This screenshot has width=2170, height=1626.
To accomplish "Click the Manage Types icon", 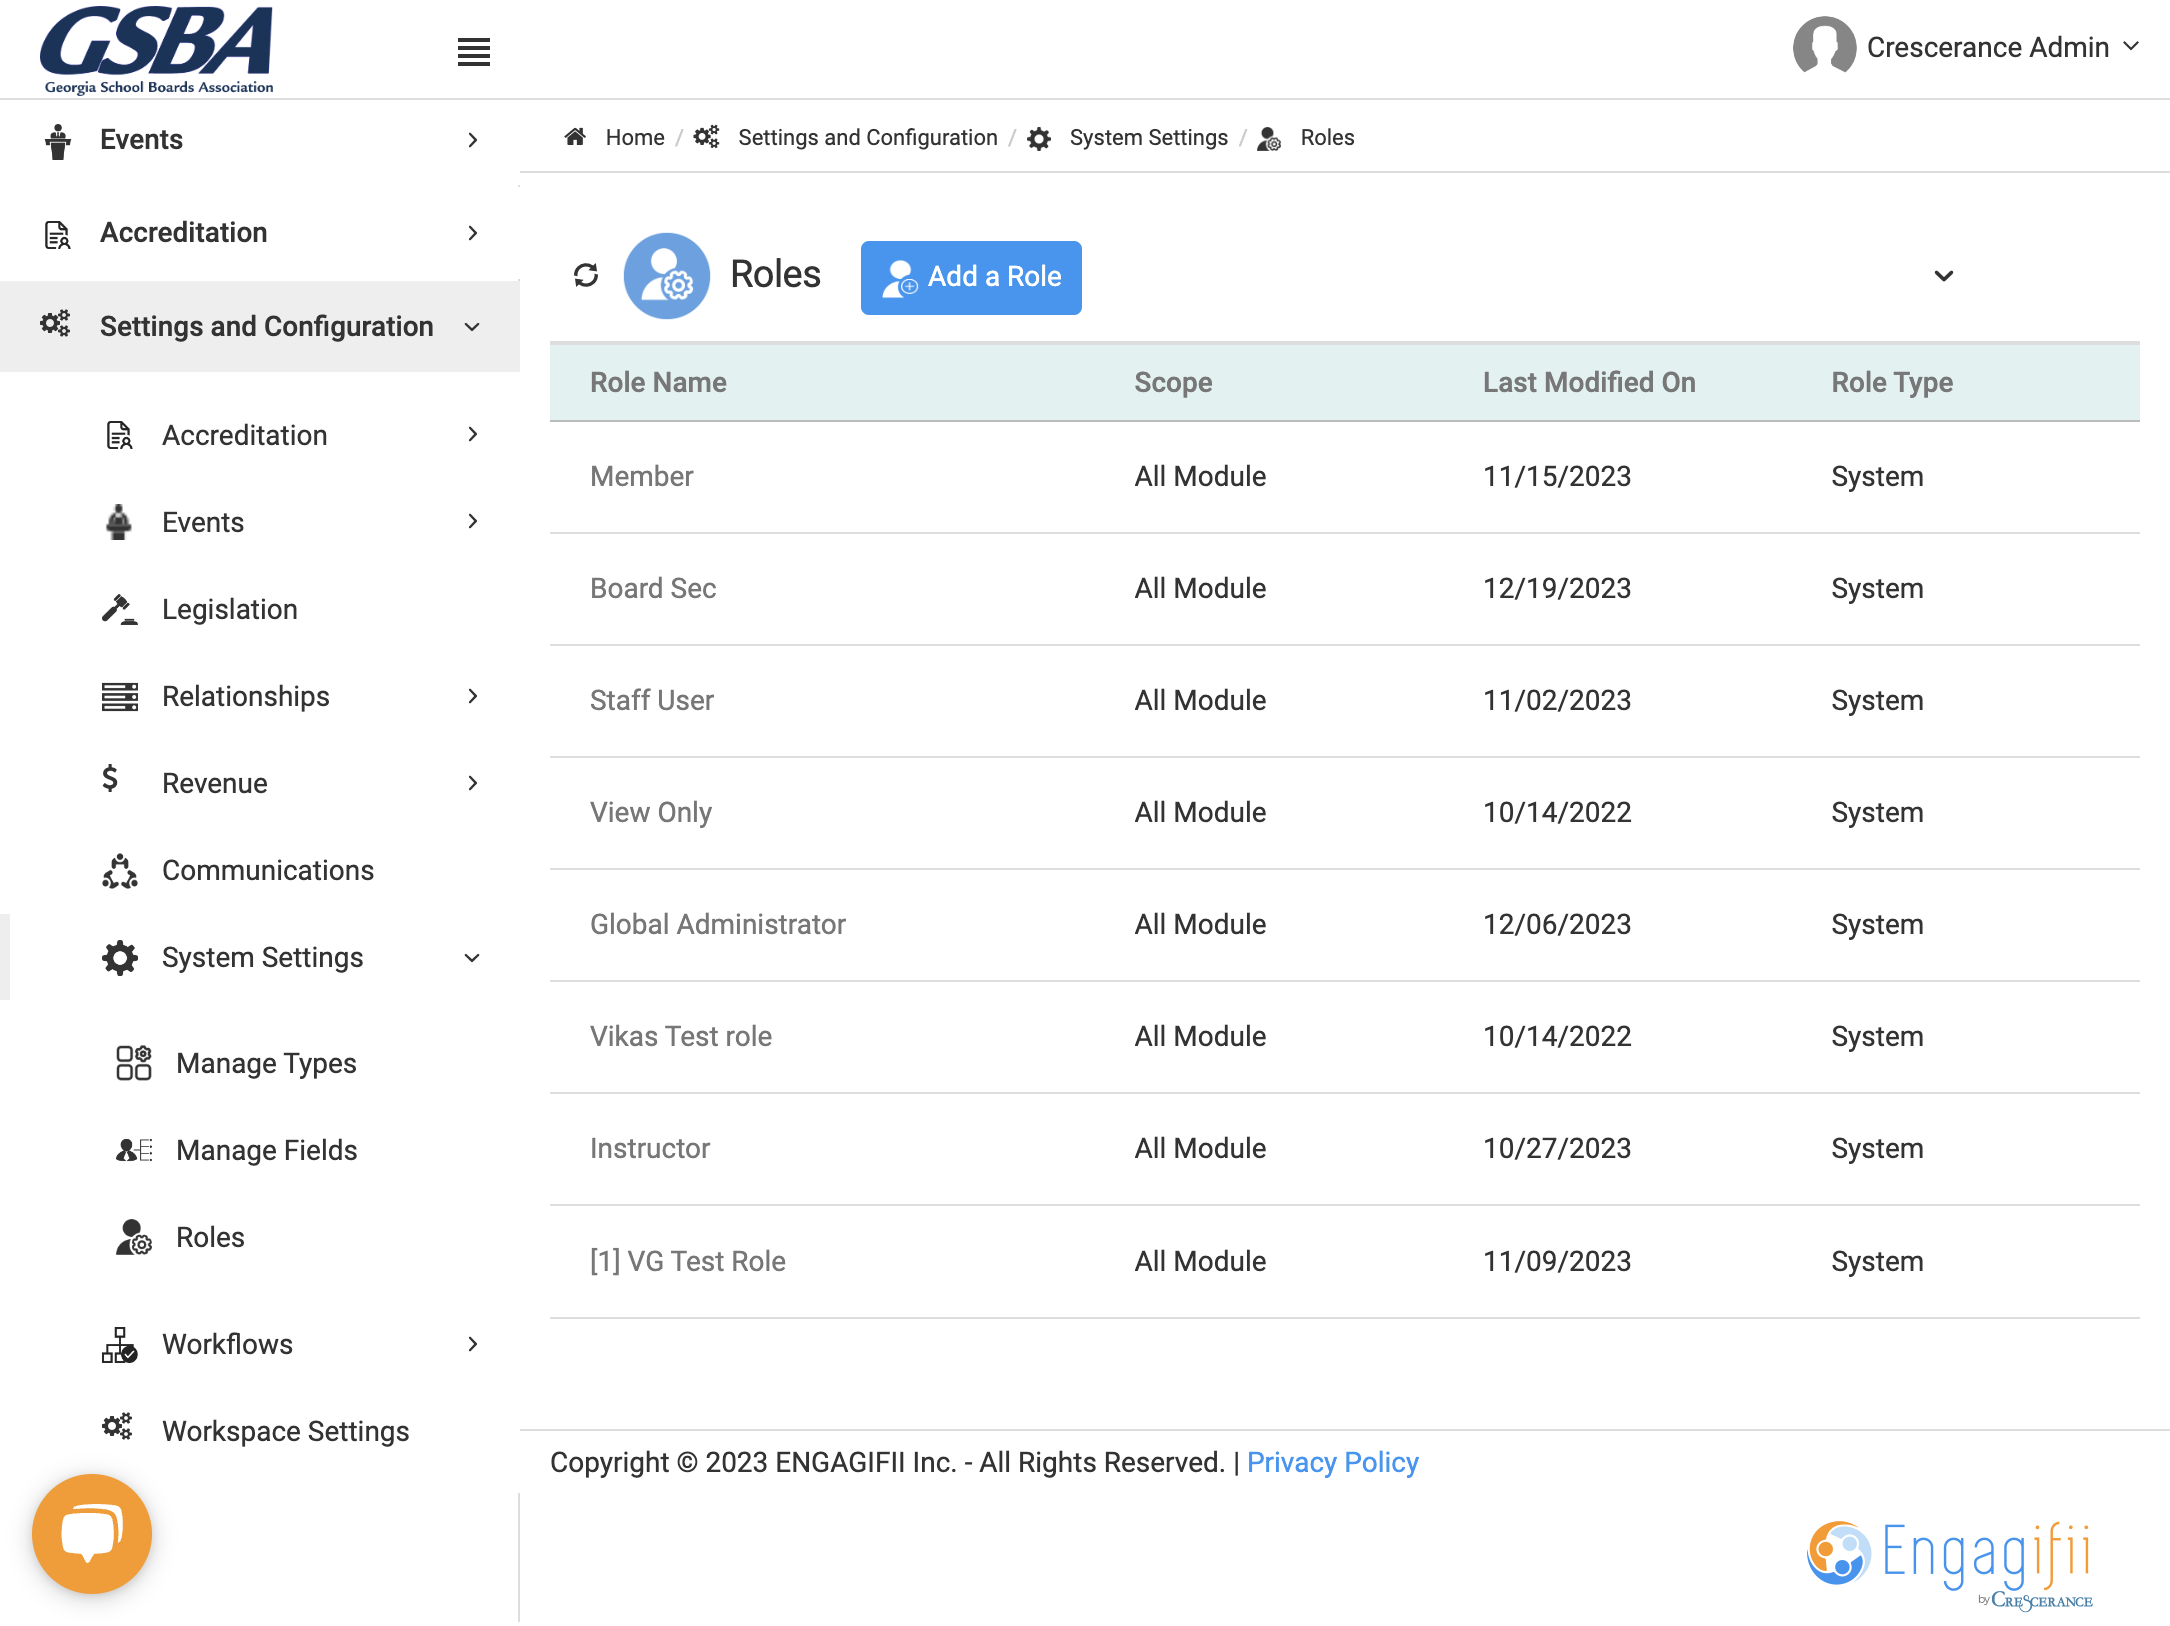I will coord(133,1063).
